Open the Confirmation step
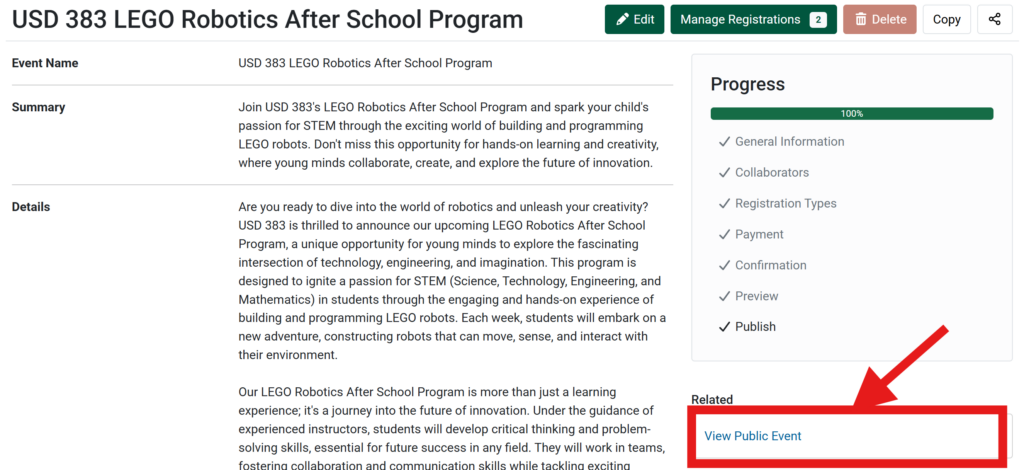Image resolution: width=1024 pixels, height=470 pixels. click(770, 265)
